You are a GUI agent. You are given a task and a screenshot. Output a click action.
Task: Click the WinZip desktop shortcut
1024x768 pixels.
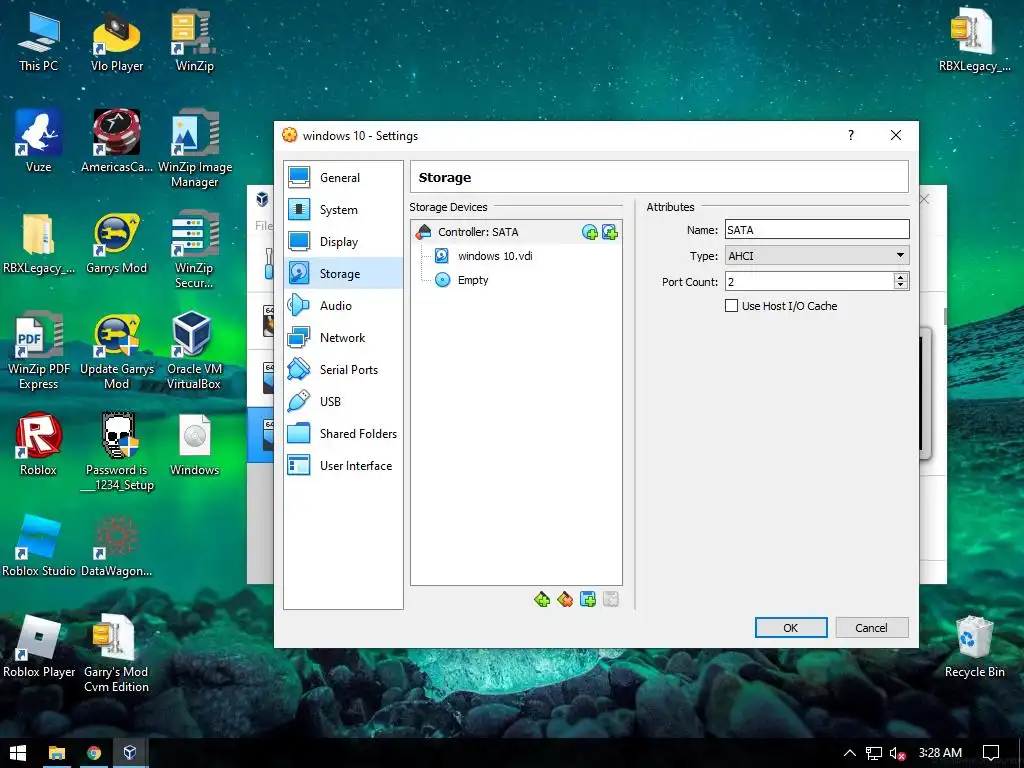tap(195, 41)
